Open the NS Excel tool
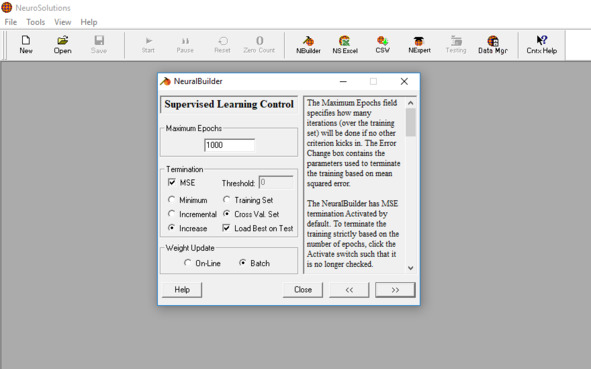 tap(345, 45)
